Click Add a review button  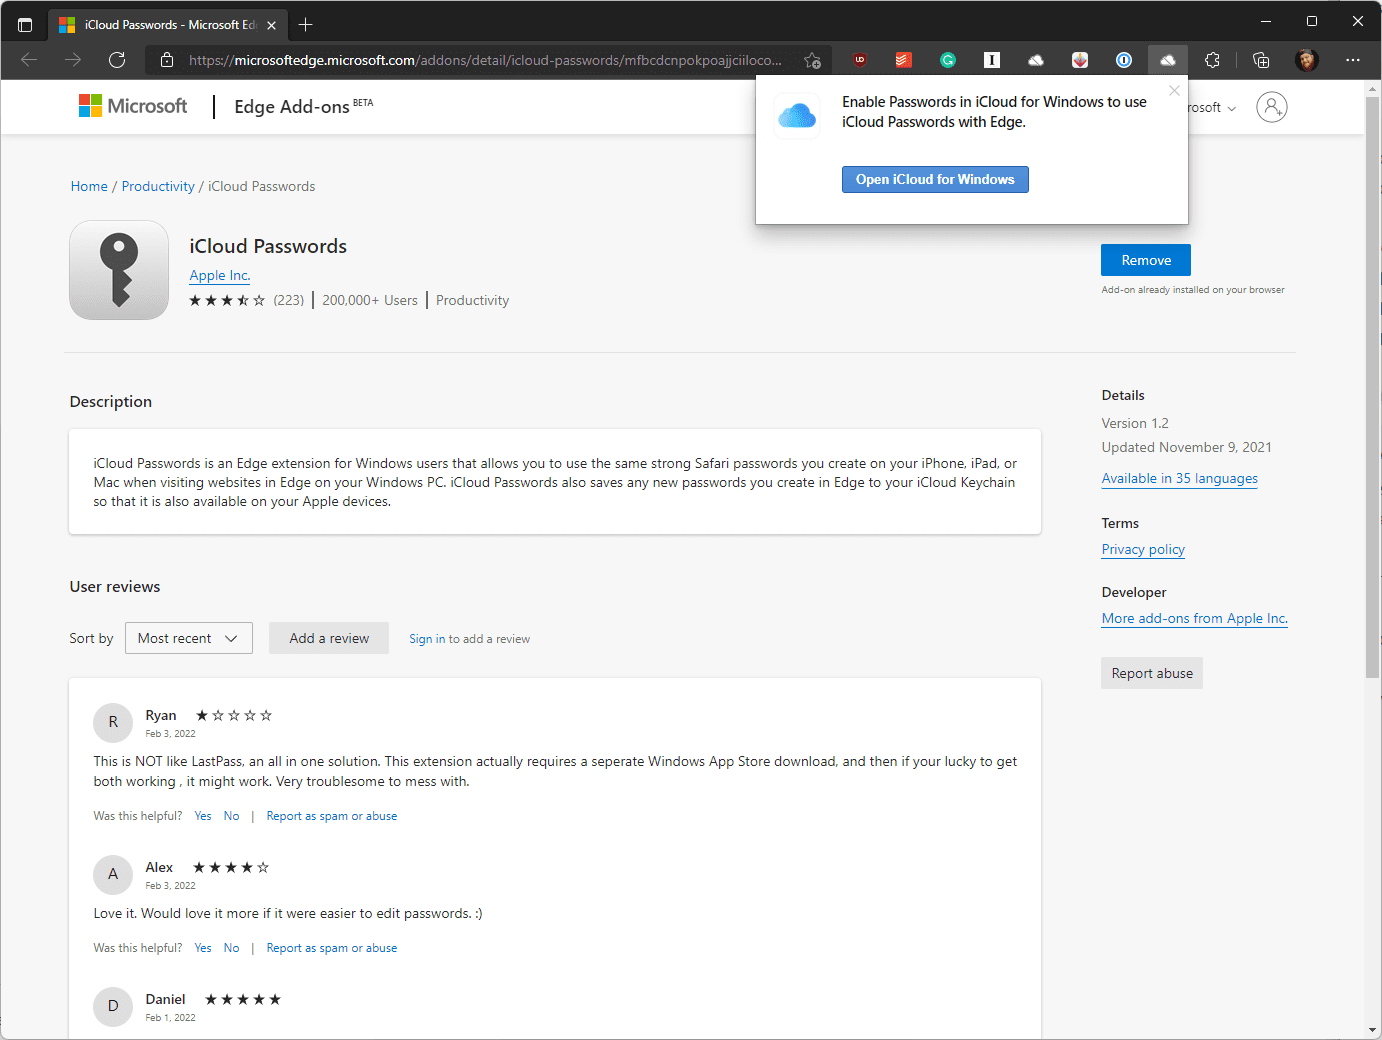click(329, 638)
